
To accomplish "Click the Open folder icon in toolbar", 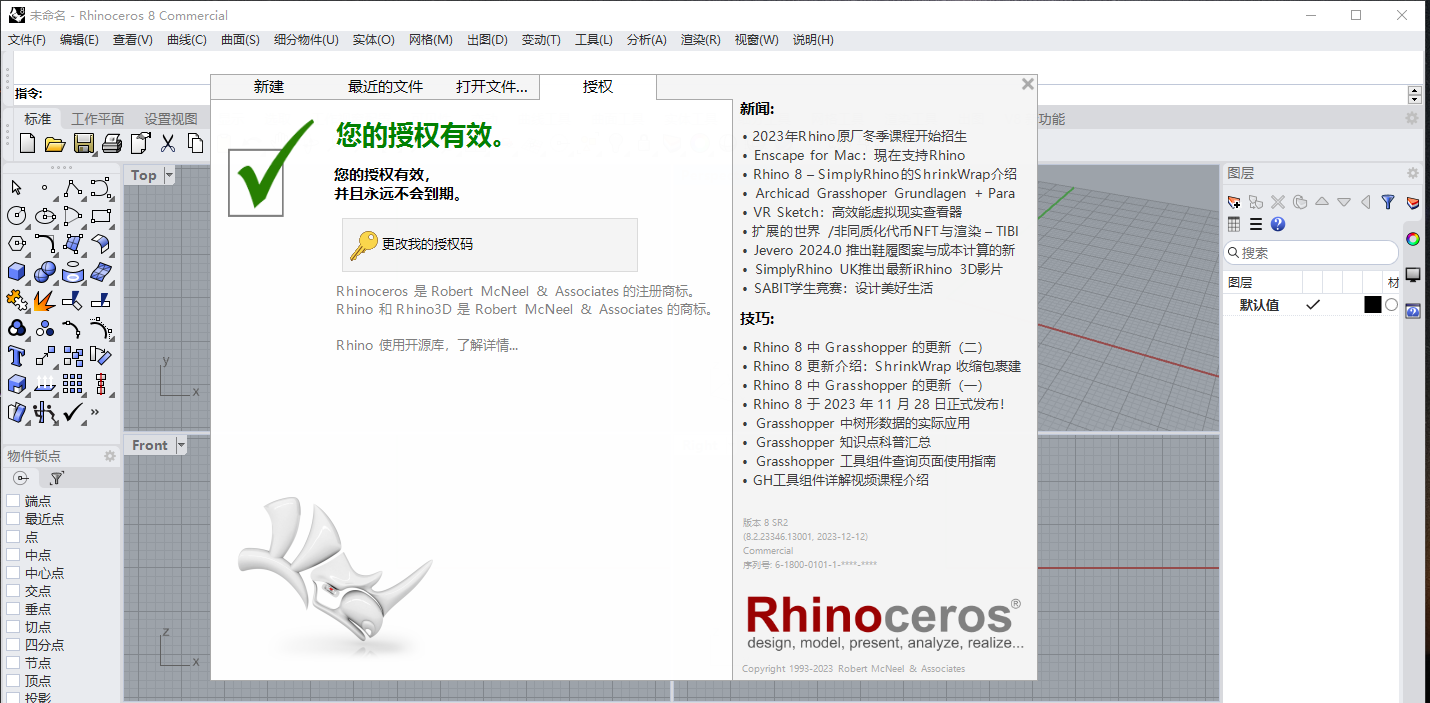I will point(55,143).
